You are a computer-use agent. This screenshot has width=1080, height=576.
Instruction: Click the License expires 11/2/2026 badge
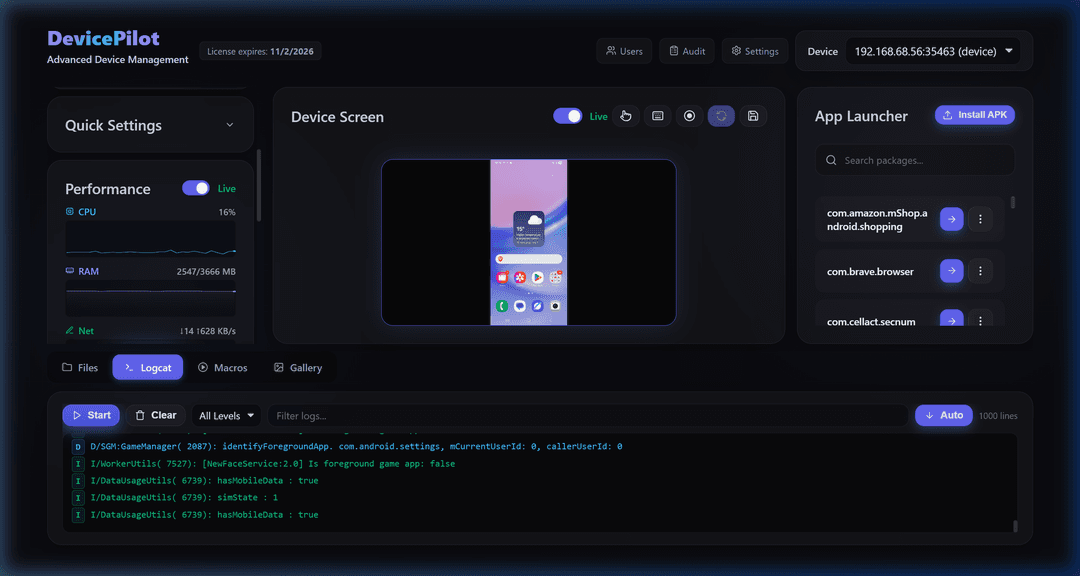(x=260, y=51)
